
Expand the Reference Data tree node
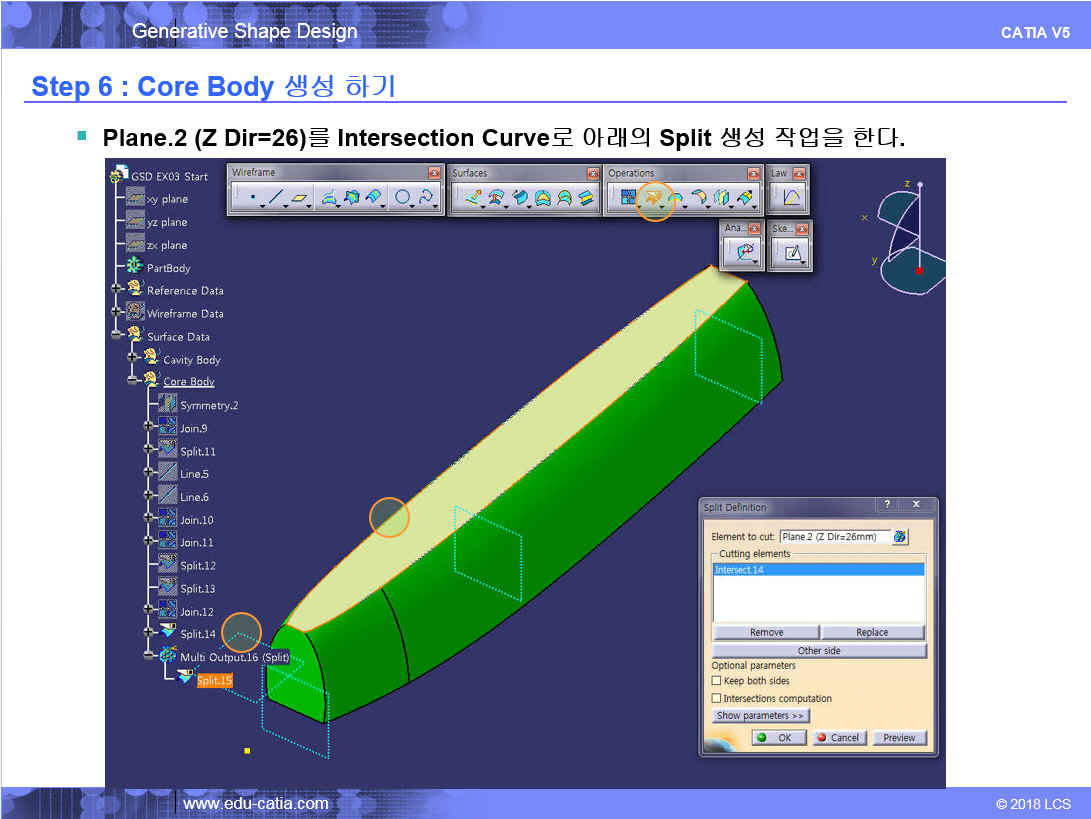pos(117,290)
